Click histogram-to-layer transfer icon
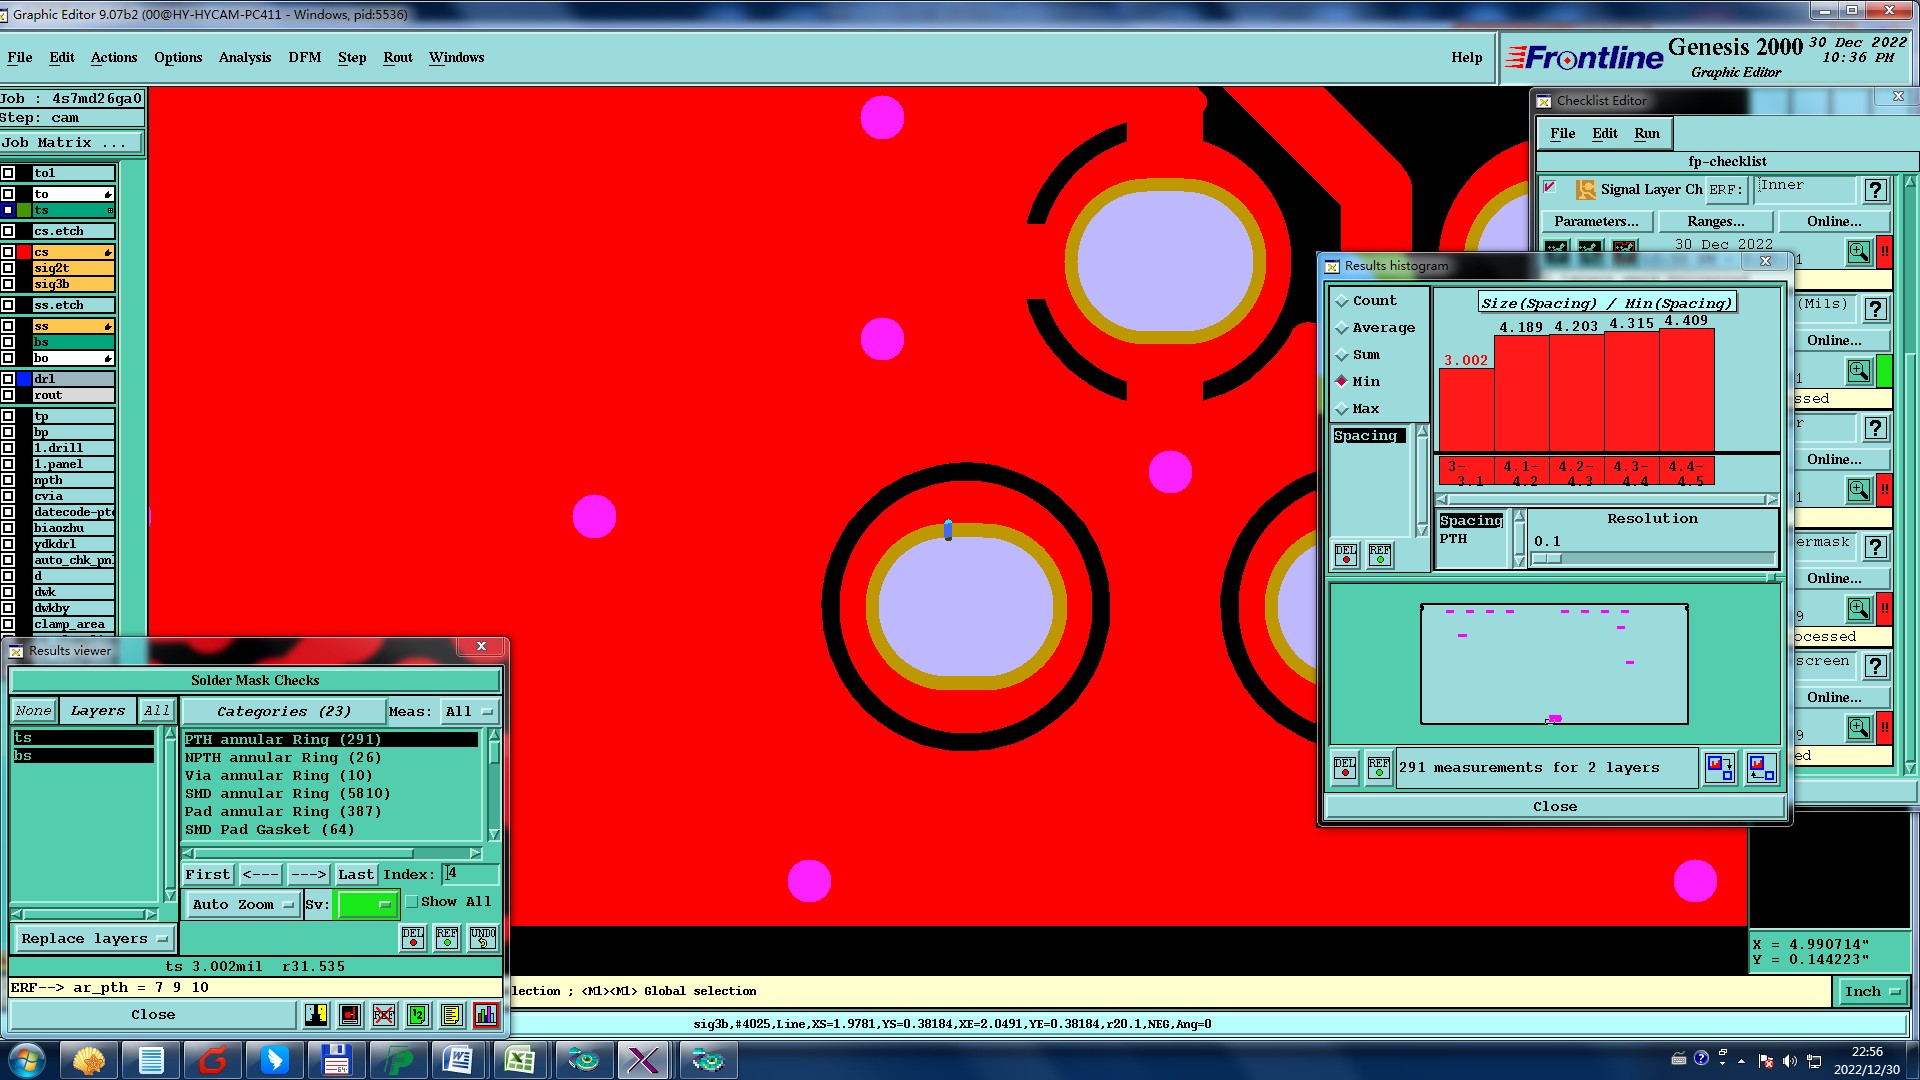The width and height of the screenshot is (1920, 1080). (1720, 767)
